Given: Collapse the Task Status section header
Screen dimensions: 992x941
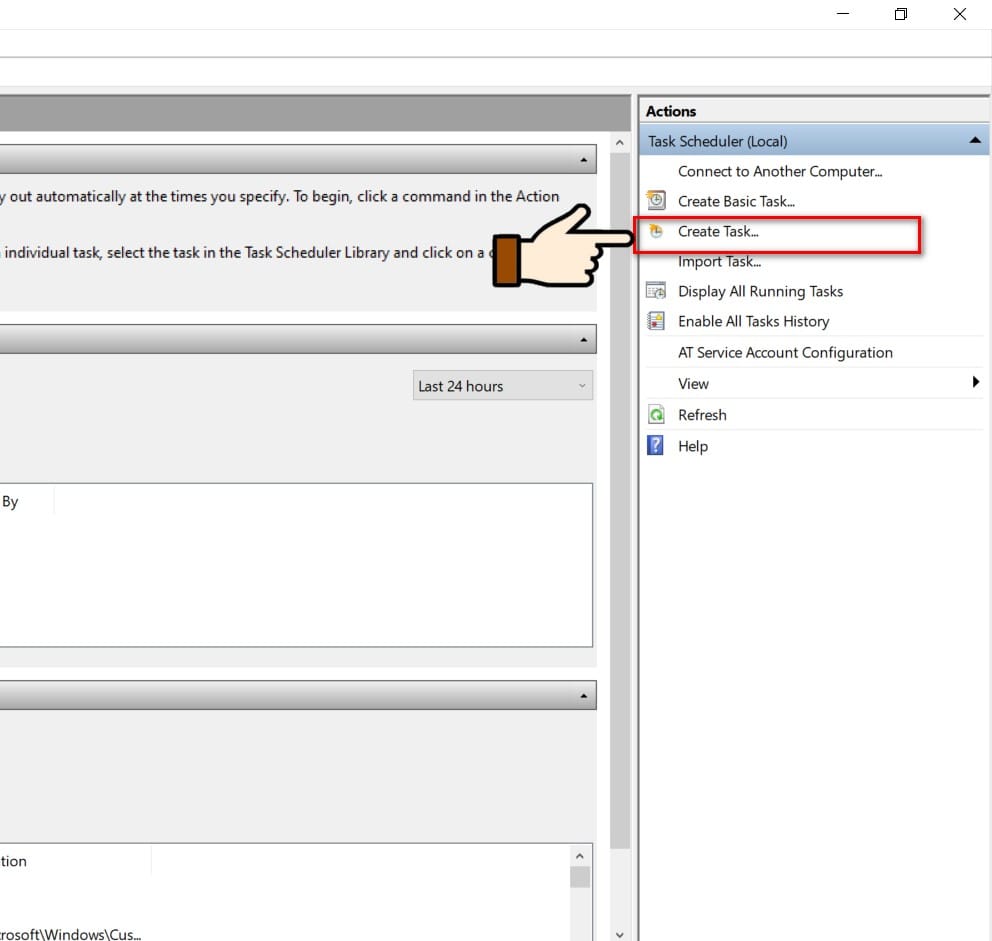Looking at the screenshot, I should click(583, 340).
